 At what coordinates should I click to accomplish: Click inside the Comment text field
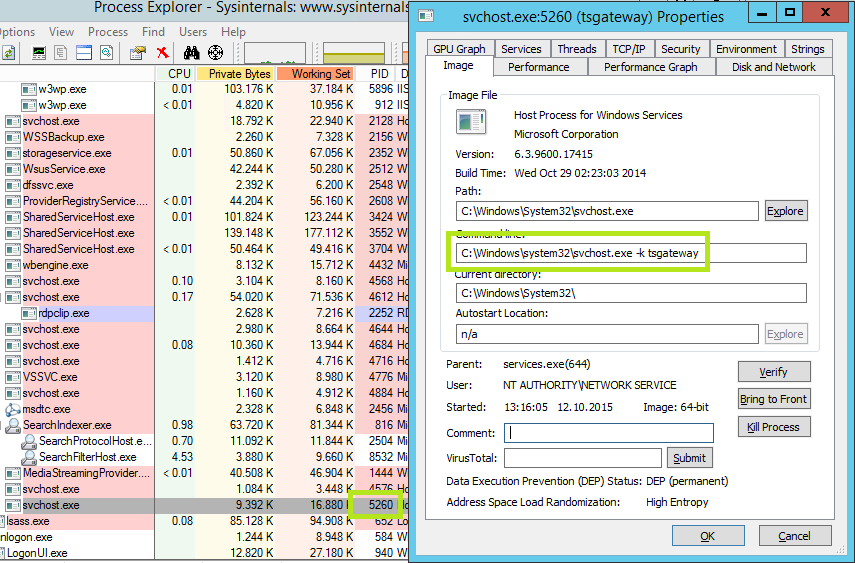tap(608, 433)
